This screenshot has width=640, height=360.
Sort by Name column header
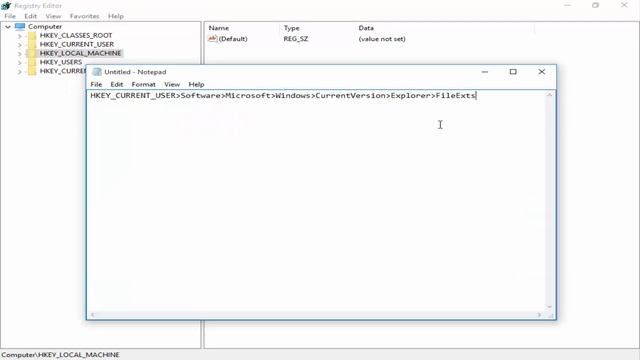click(218, 28)
